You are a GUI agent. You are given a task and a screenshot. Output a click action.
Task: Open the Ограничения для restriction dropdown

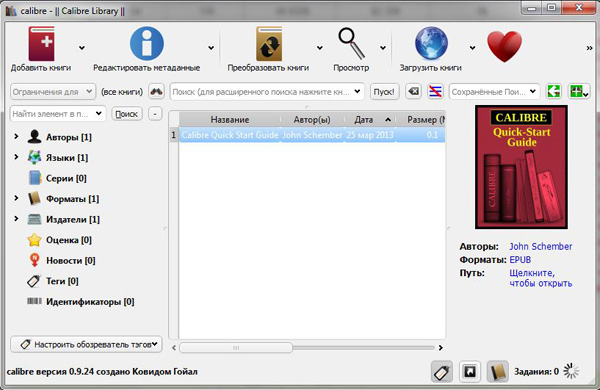pyautogui.click(x=53, y=92)
